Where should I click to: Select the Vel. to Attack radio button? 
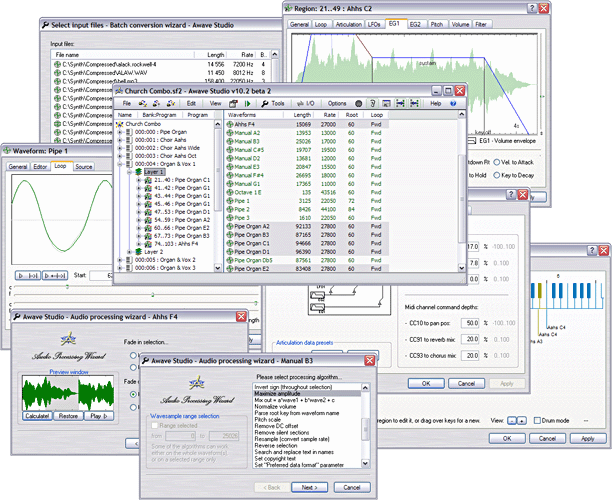496,162
